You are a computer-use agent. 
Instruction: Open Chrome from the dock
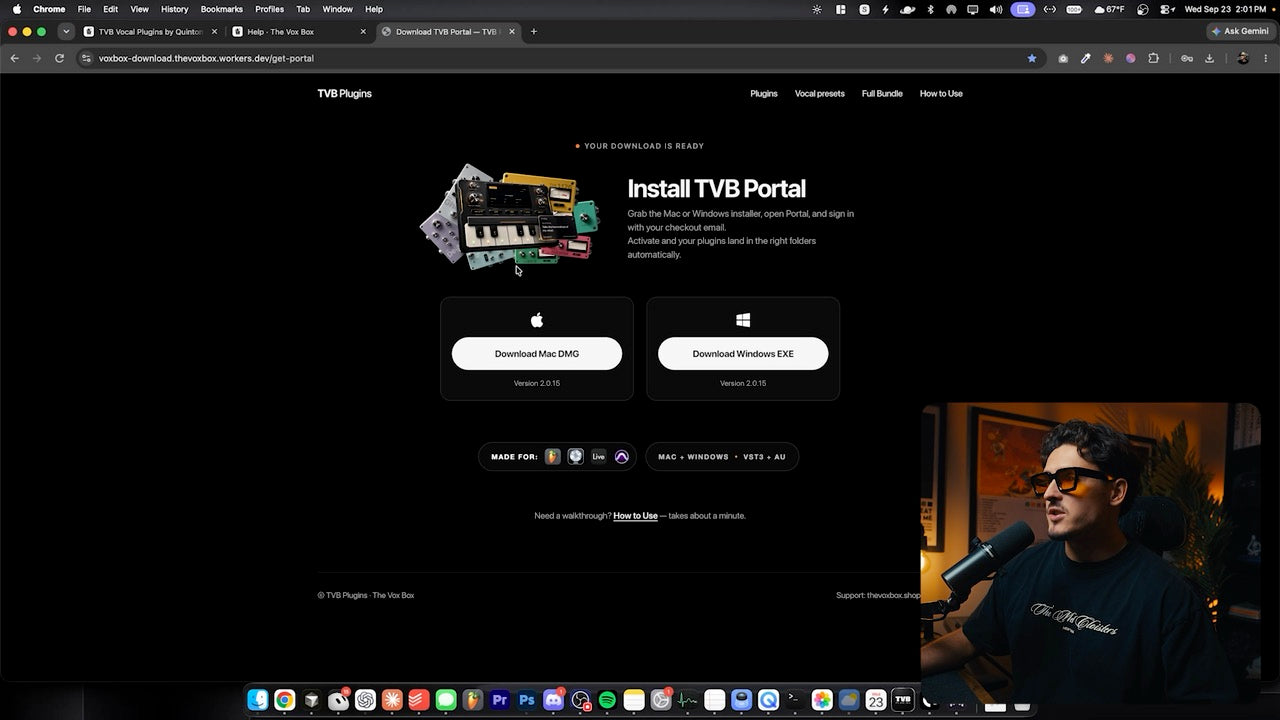285,701
